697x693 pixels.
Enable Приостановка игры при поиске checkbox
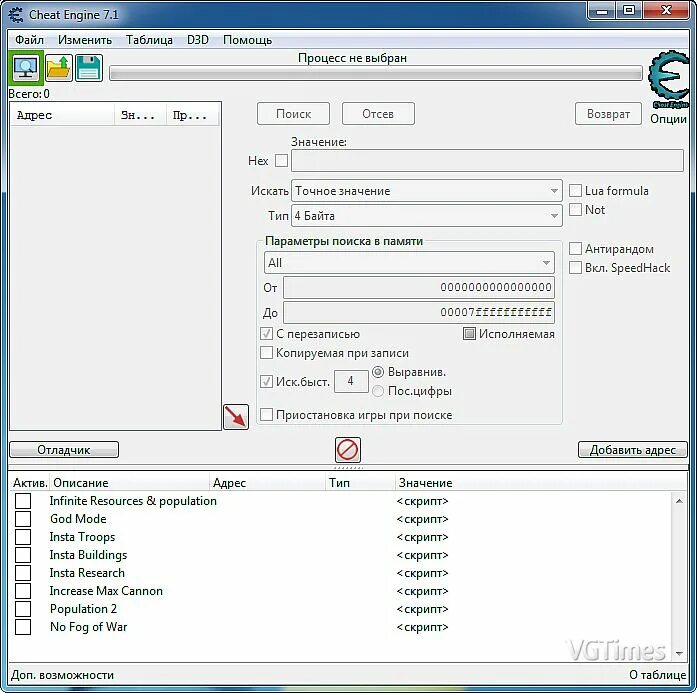tap(266, 415)
